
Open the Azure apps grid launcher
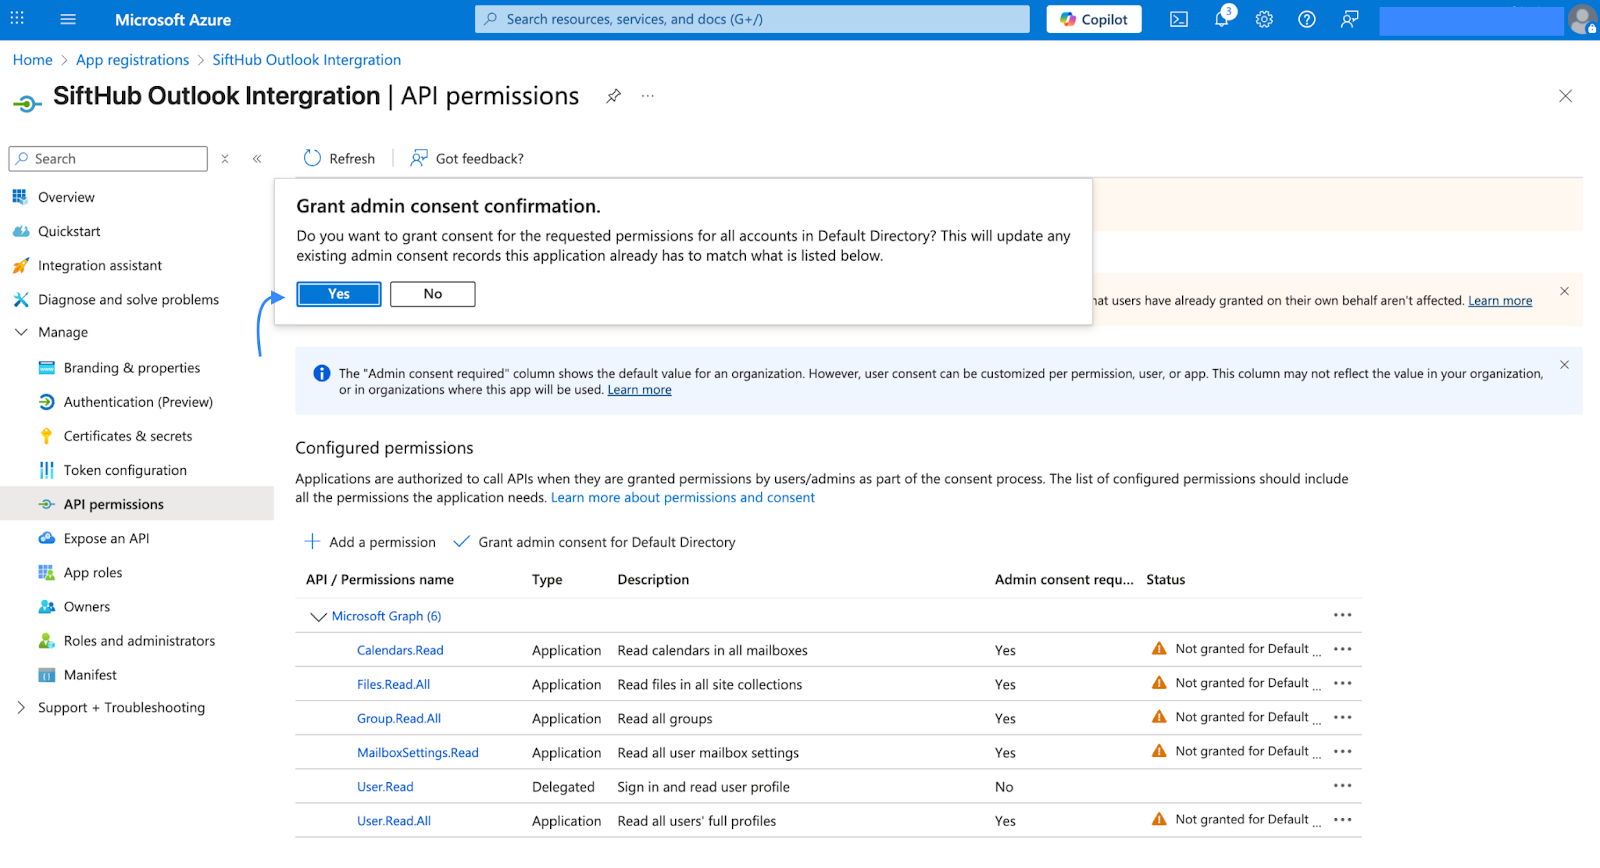point(17,19)
